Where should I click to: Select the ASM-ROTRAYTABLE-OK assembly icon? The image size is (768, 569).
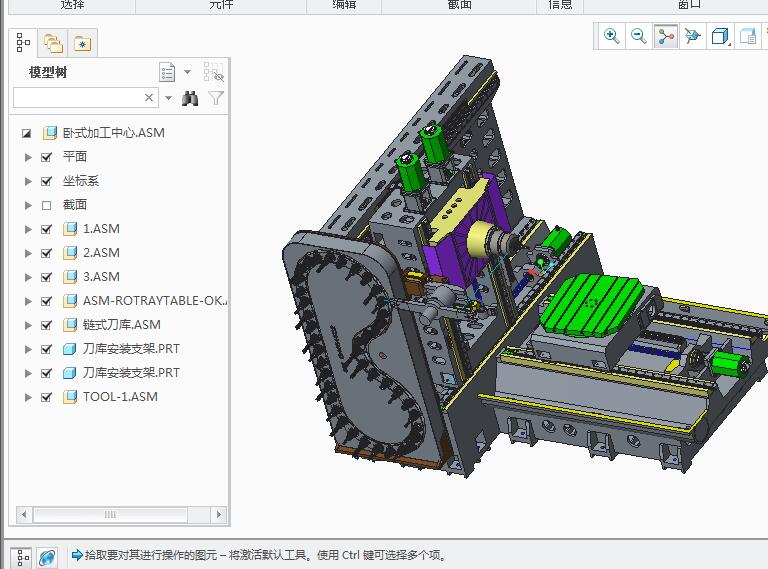tap(70, 301)
